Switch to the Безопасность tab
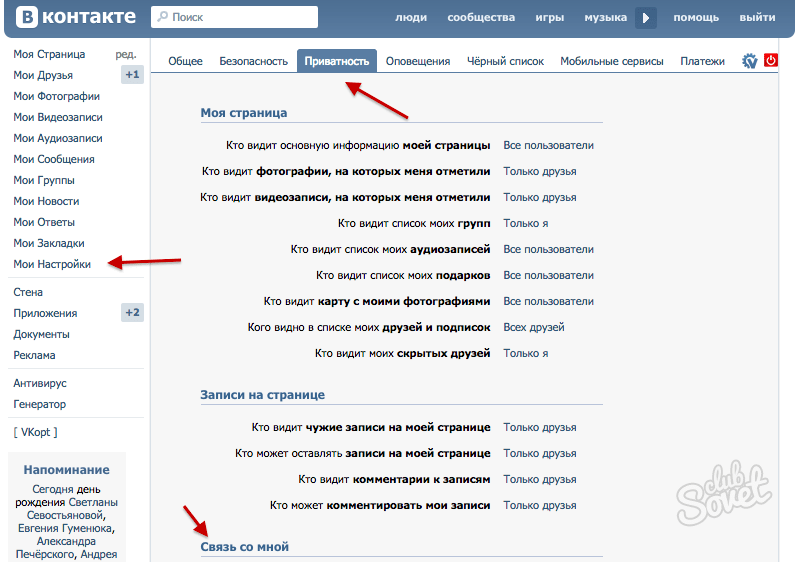The width and height of the screenshot is (807, 562). (253, 61)
